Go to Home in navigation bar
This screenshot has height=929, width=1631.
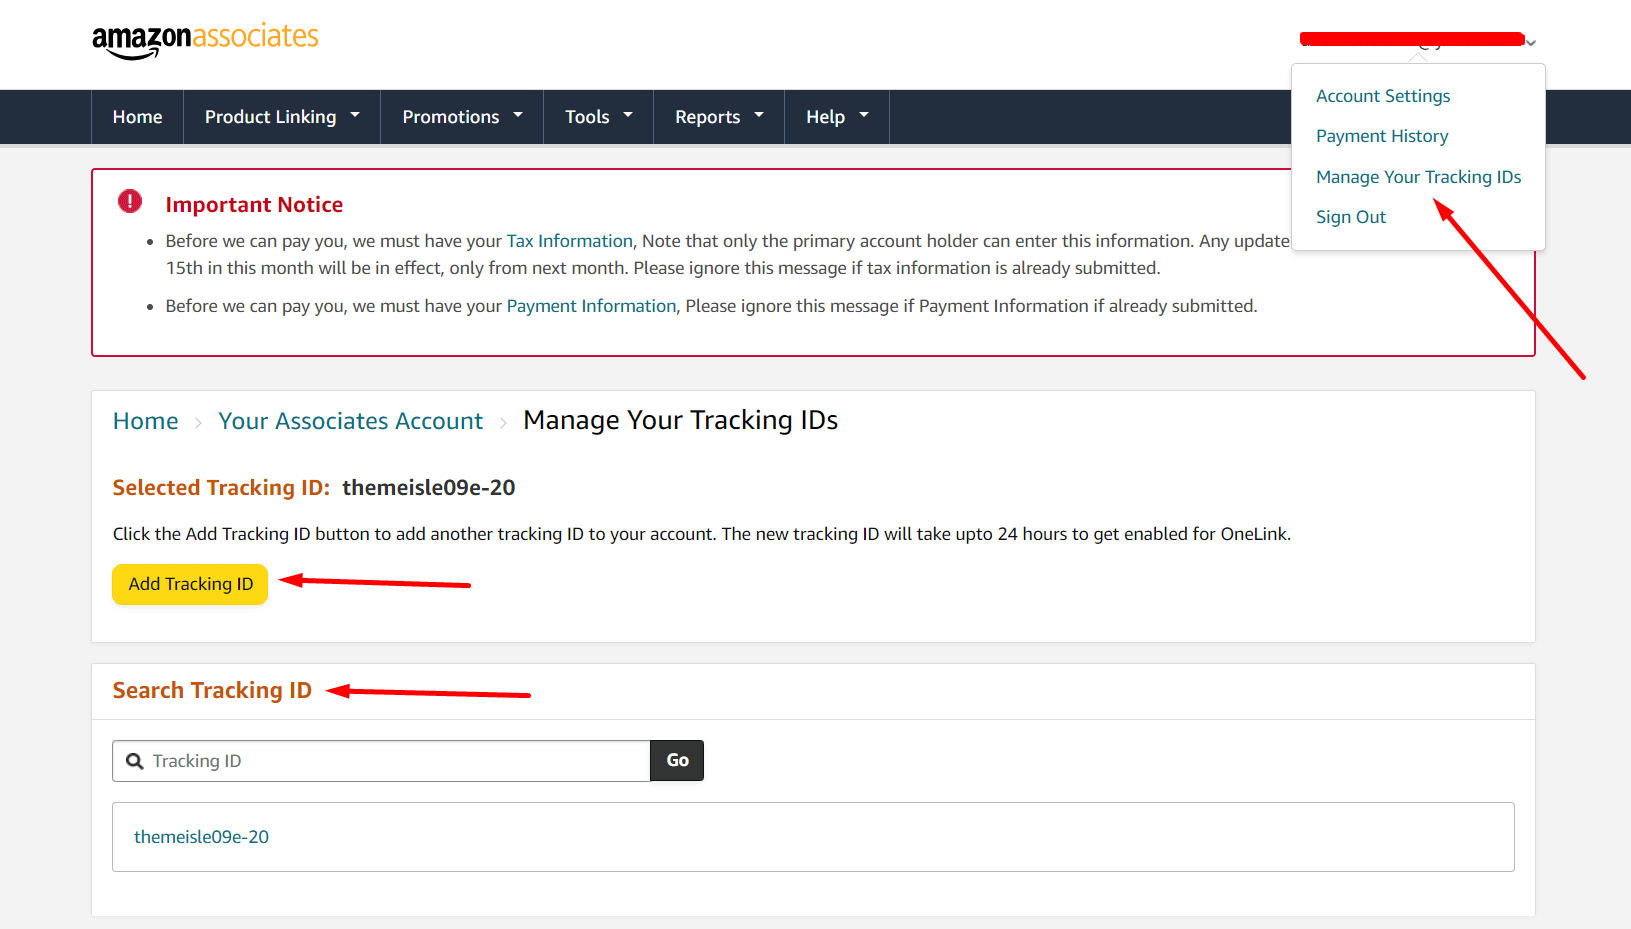click(137, 117)
